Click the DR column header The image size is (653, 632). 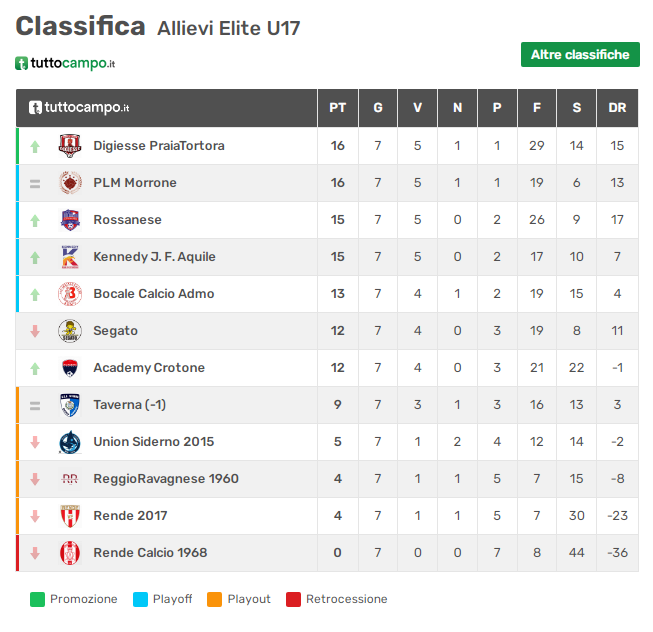point(617,108)
